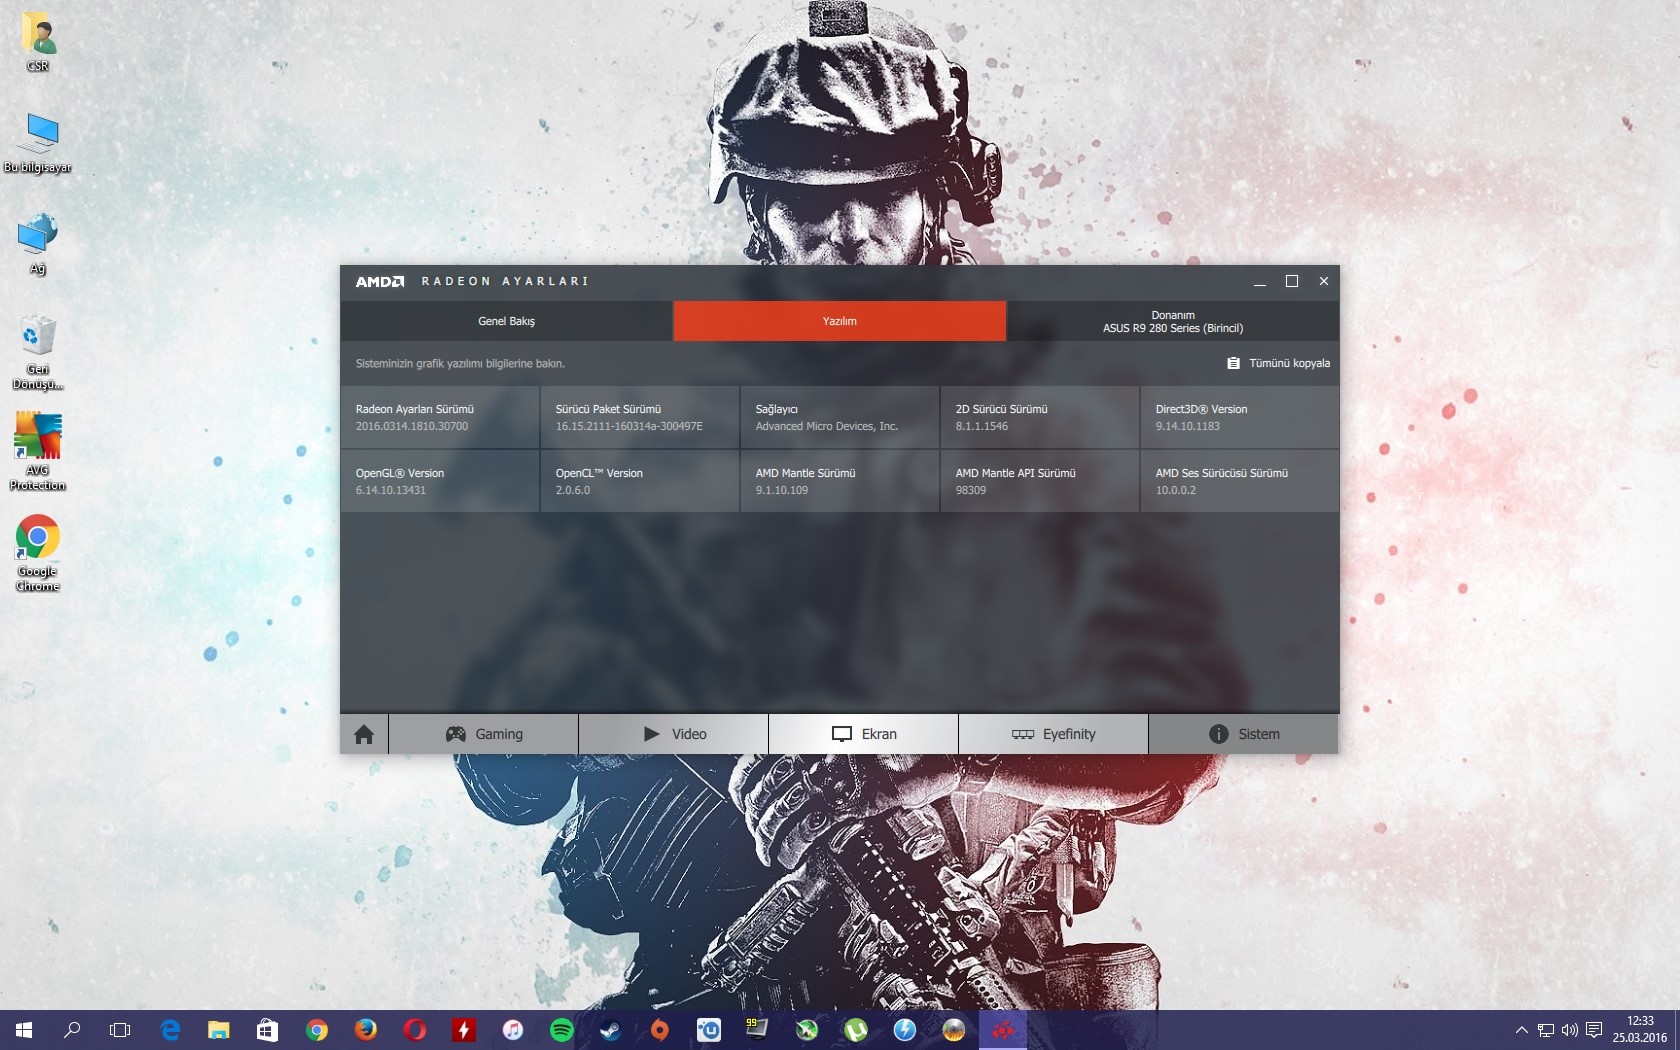Open the Video section
This screenshot has height=1050, width=1680.
coord(674,734)
